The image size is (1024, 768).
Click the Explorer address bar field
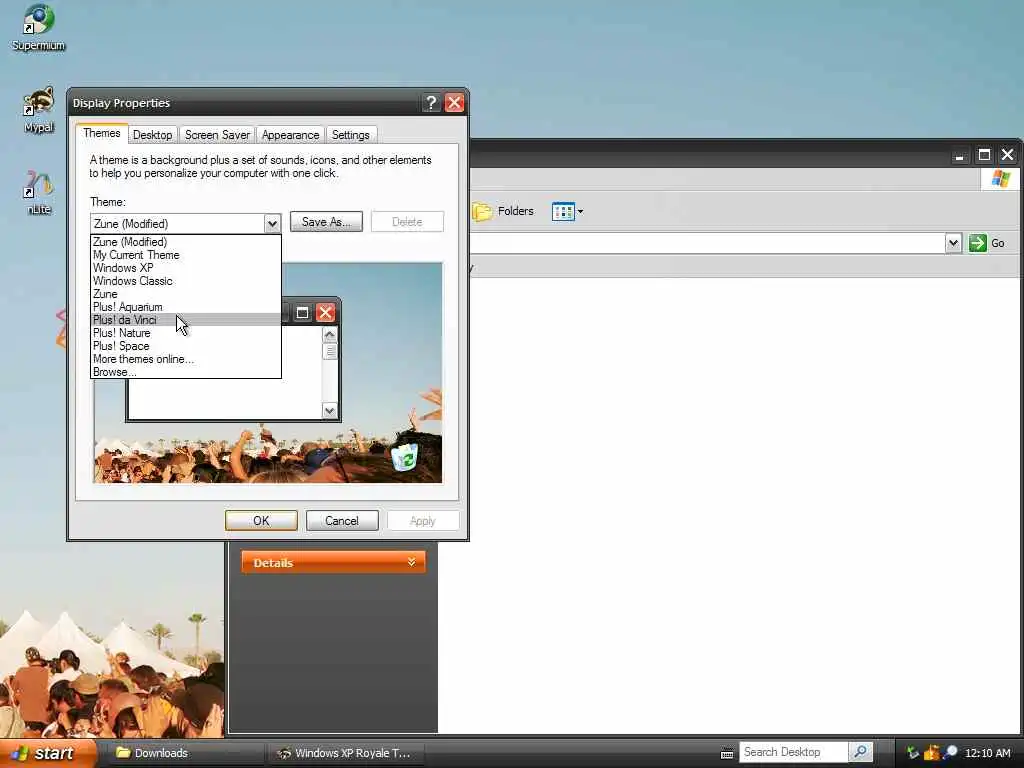click(x=707, y=243)
